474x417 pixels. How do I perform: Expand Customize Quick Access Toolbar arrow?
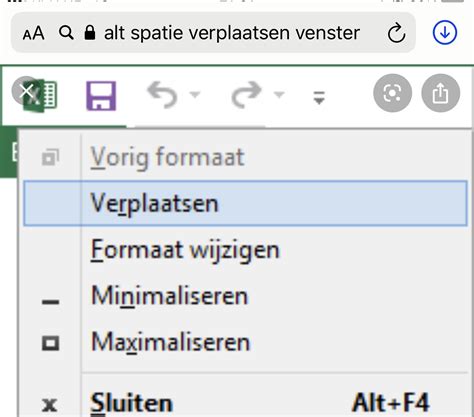(319, 97)
